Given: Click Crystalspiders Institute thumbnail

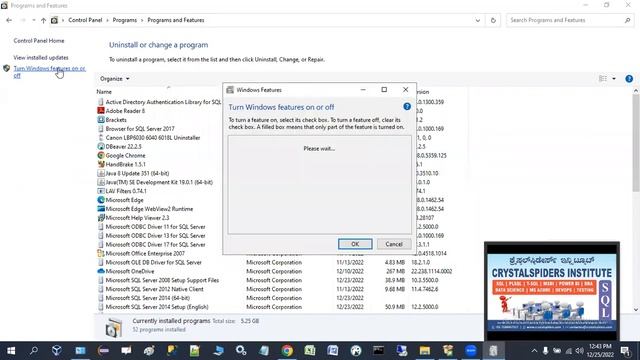Looking at the screenshot, I should point(552,291).
